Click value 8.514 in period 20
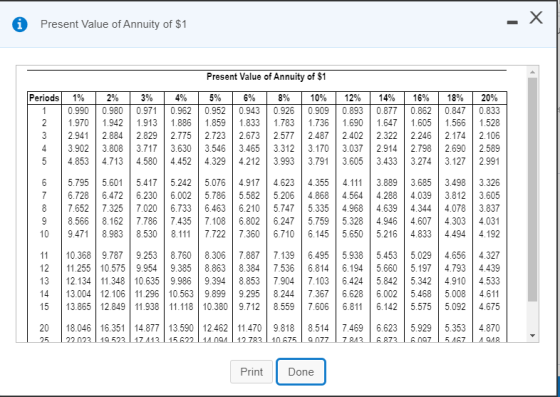Screen dimensions: 560x397 click(x=318, y=328)
